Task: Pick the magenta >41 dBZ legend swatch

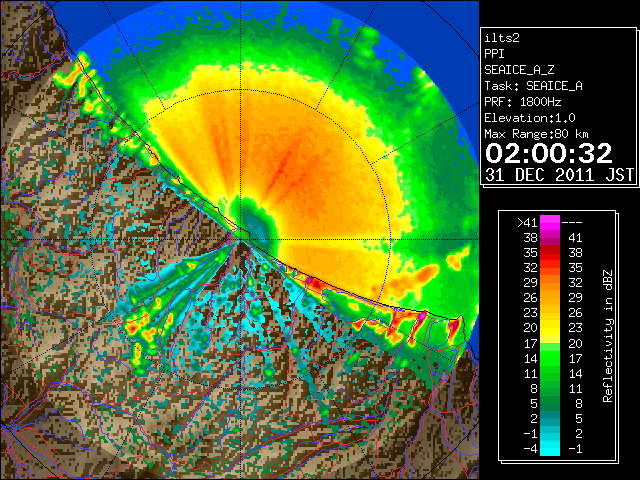Action: (550, 223)
